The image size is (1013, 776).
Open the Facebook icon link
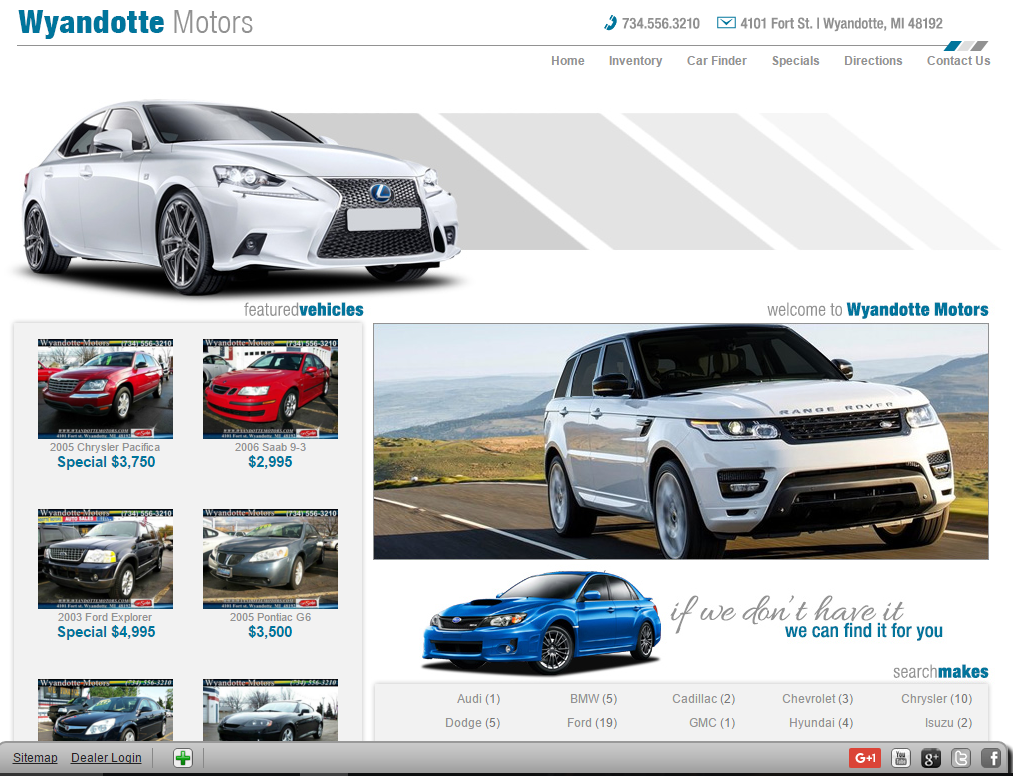[991, 758]
